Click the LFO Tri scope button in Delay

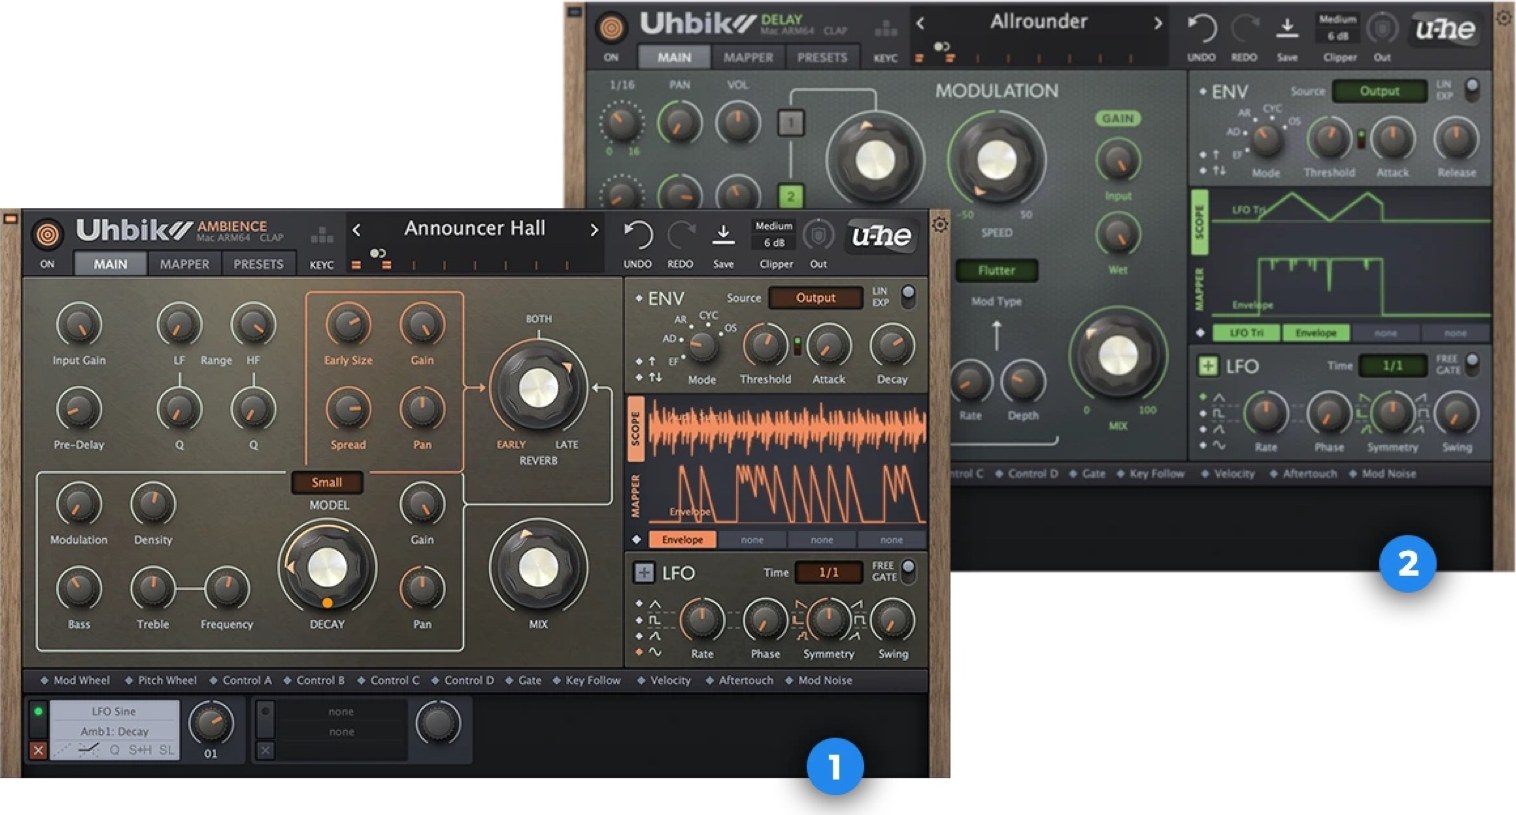1246,333
